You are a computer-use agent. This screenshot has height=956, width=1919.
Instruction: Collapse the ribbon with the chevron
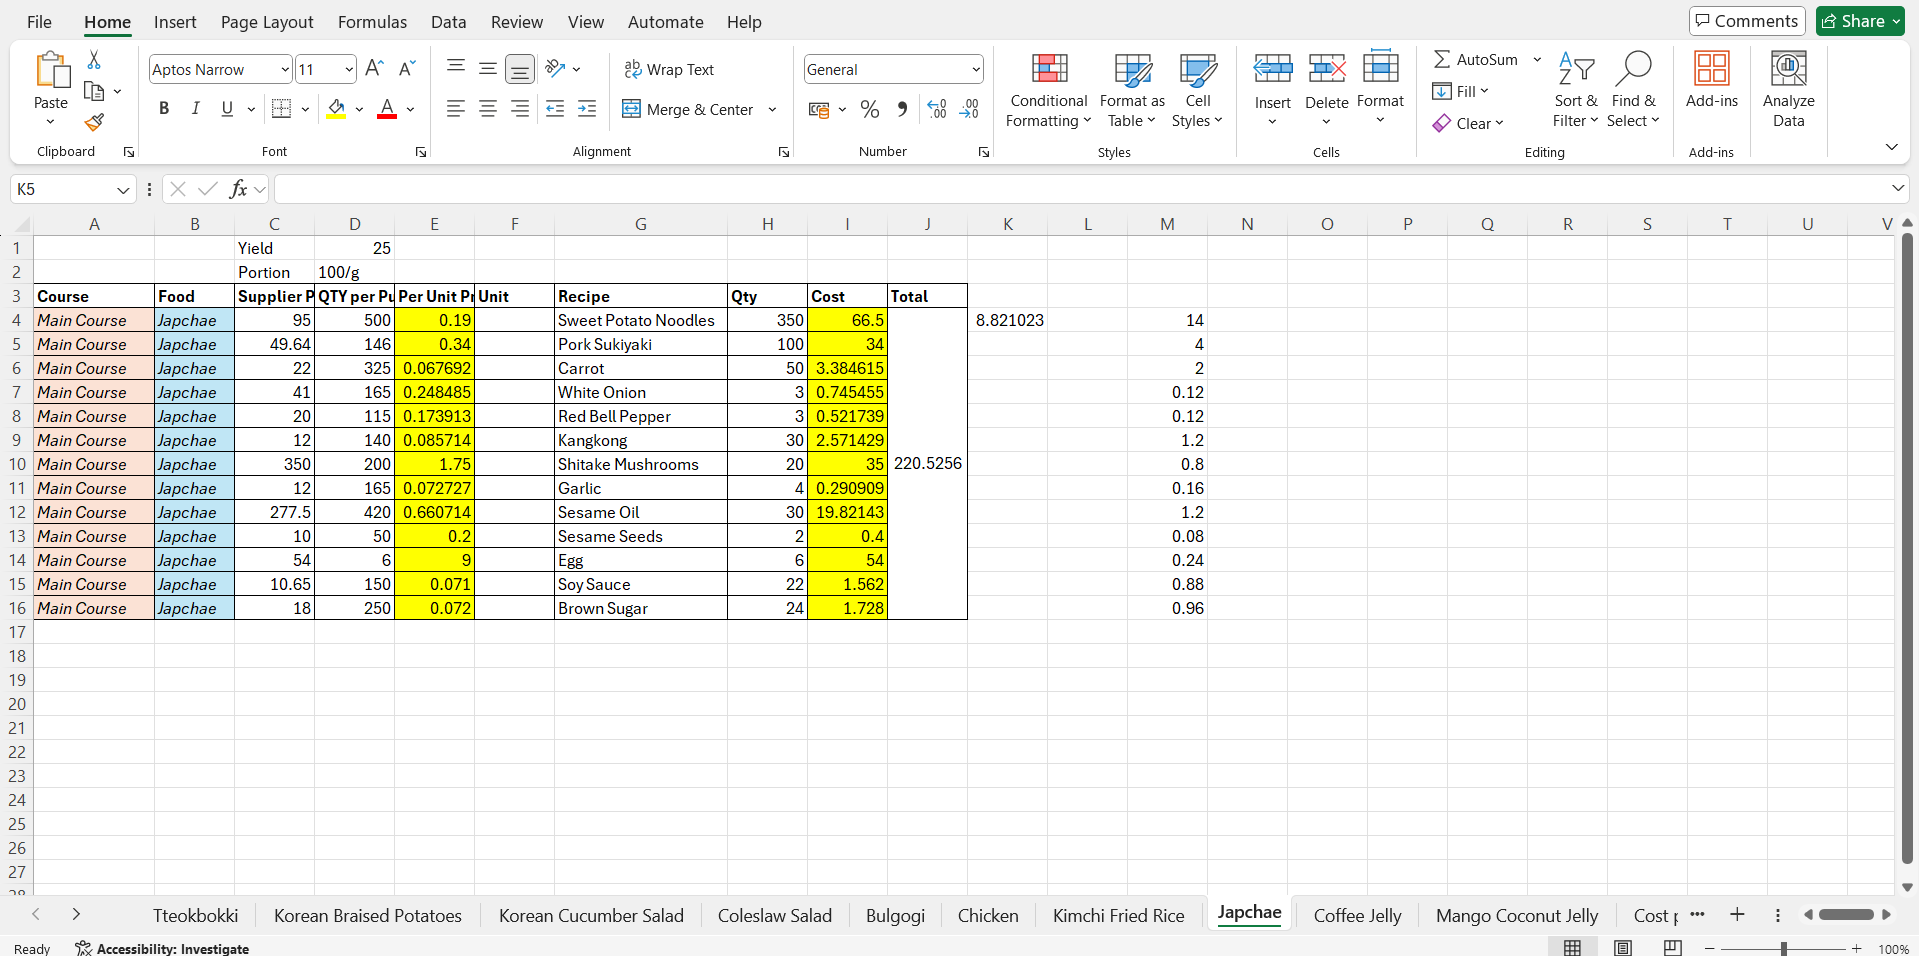click(x=1891, y=147)
